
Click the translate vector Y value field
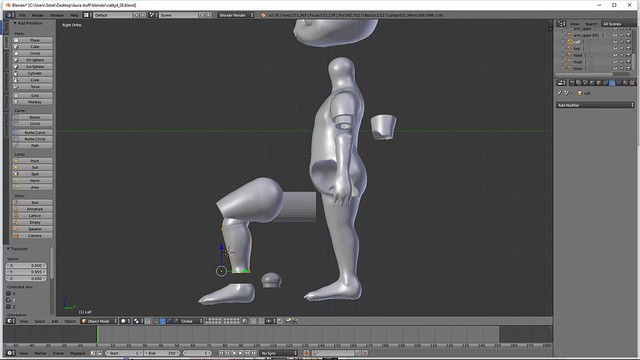[26, 272]
